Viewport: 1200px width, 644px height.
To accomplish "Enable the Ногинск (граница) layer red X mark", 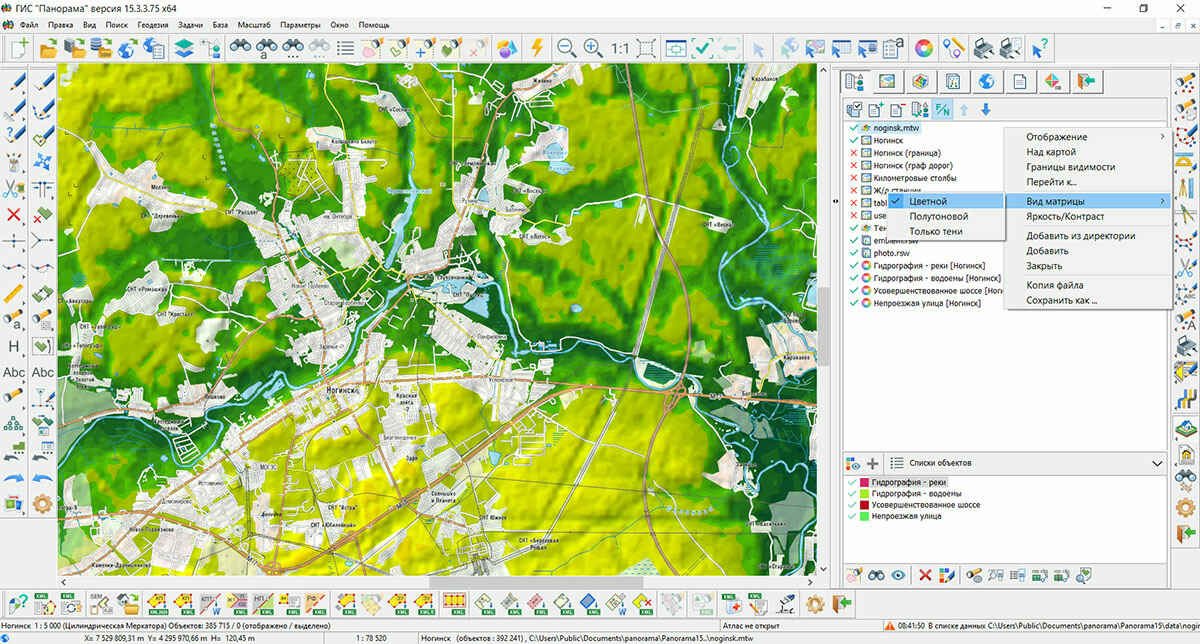I will point(854,153).
